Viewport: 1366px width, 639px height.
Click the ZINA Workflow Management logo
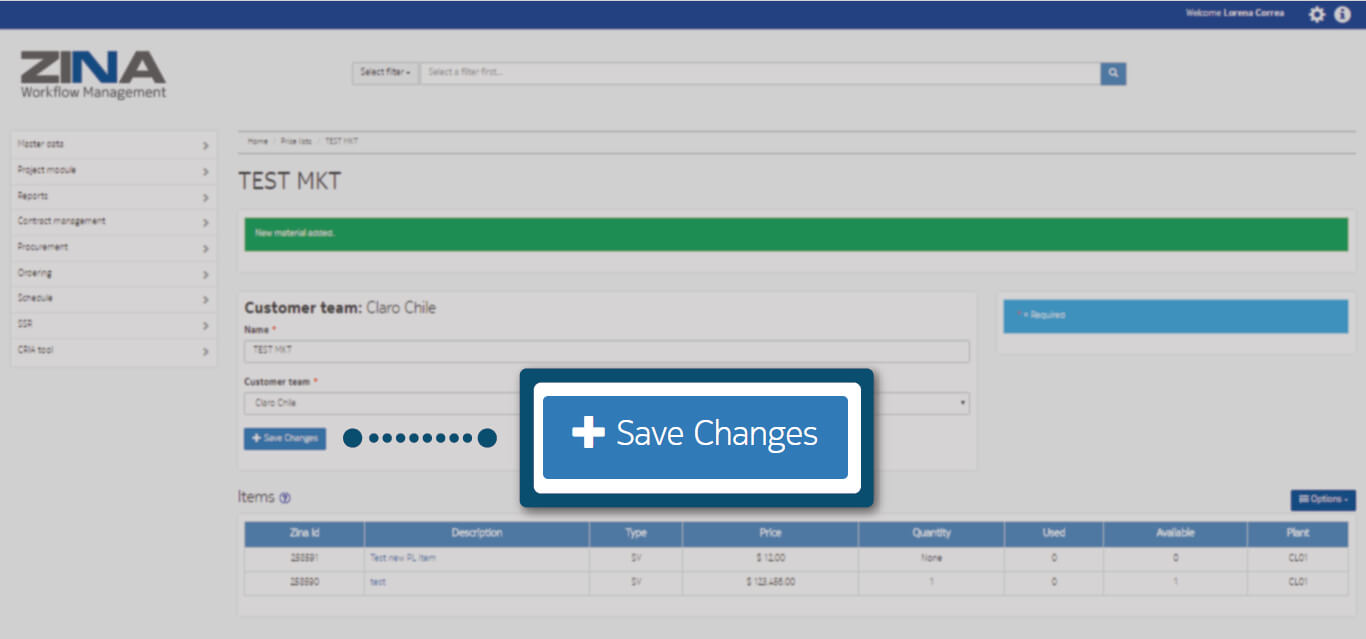tap(93, 75)
